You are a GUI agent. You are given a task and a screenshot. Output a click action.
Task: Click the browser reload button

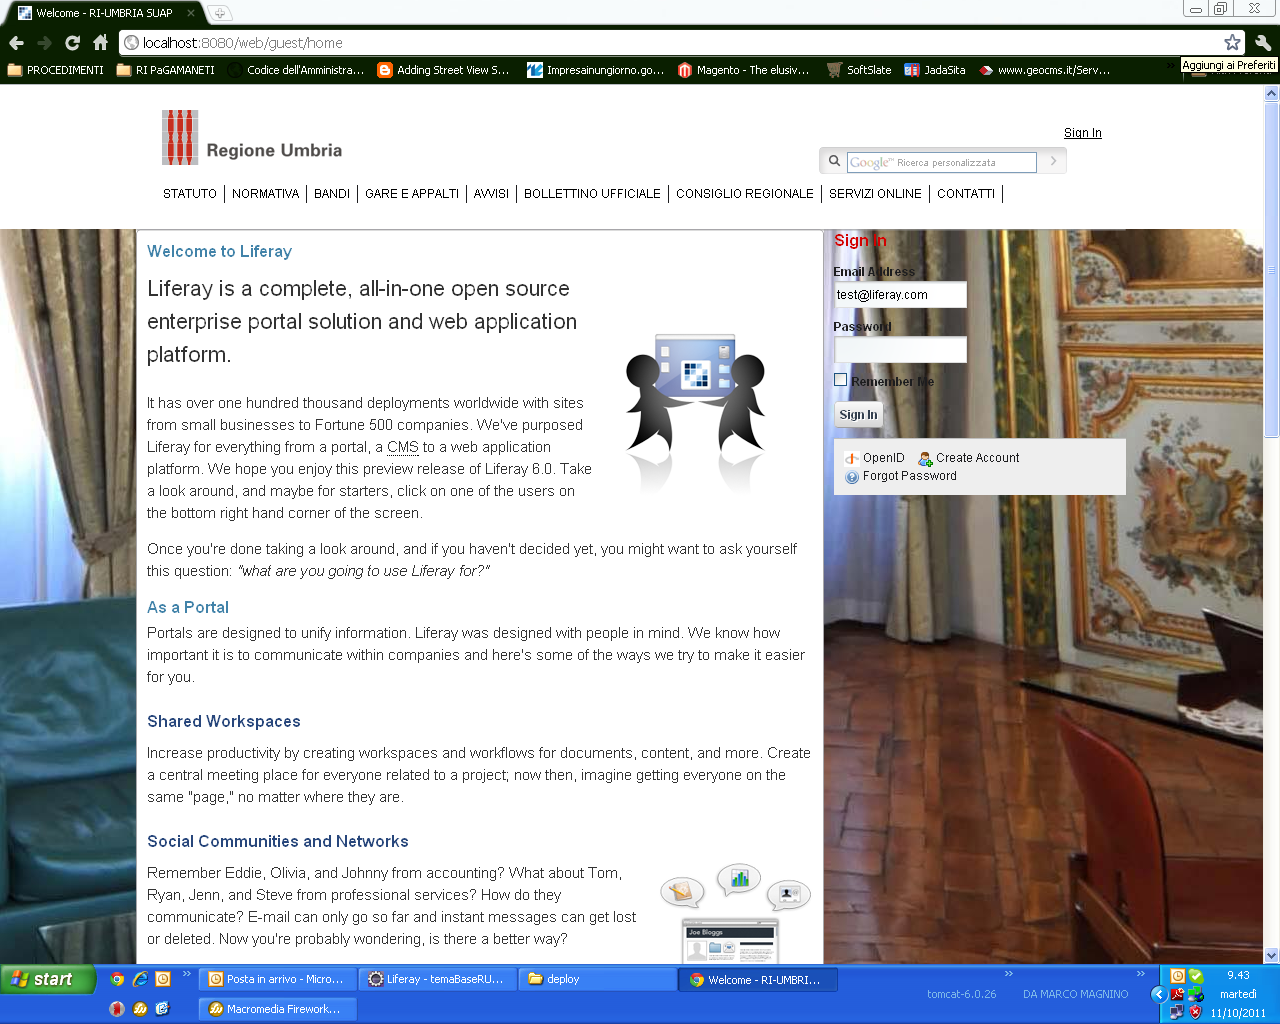tap(72, 43)
